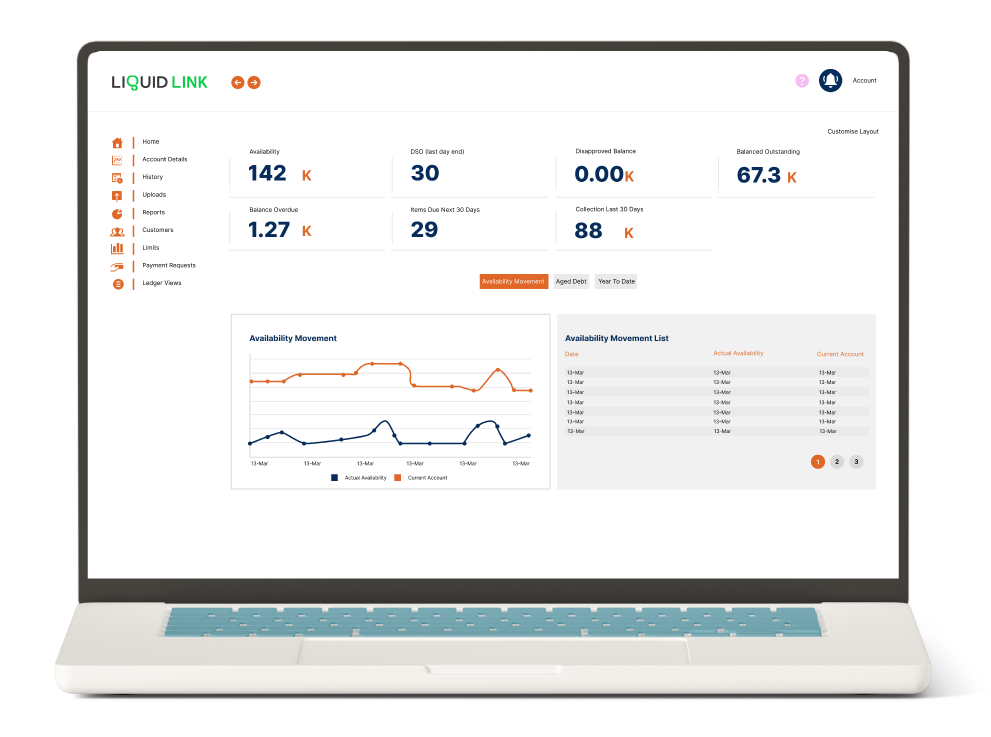Toggle the Actual Availability chart legend
Screen dimensions: 991x737
[x=356, y=477]
